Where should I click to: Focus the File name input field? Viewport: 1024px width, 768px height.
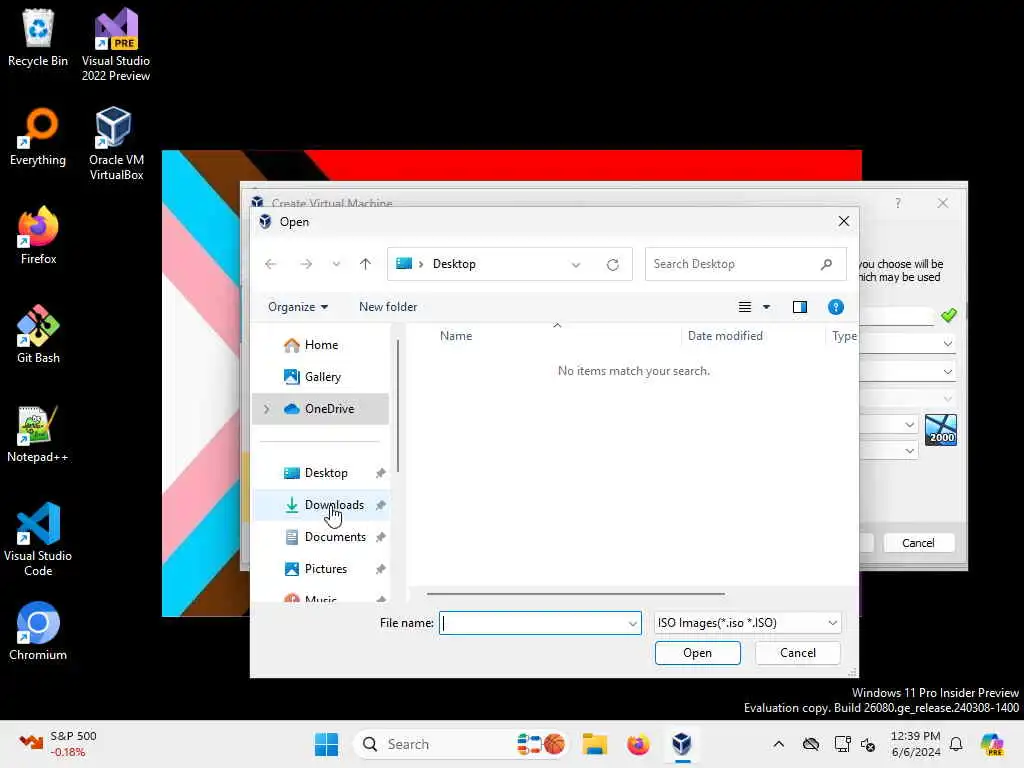click(x=533, y=623)
